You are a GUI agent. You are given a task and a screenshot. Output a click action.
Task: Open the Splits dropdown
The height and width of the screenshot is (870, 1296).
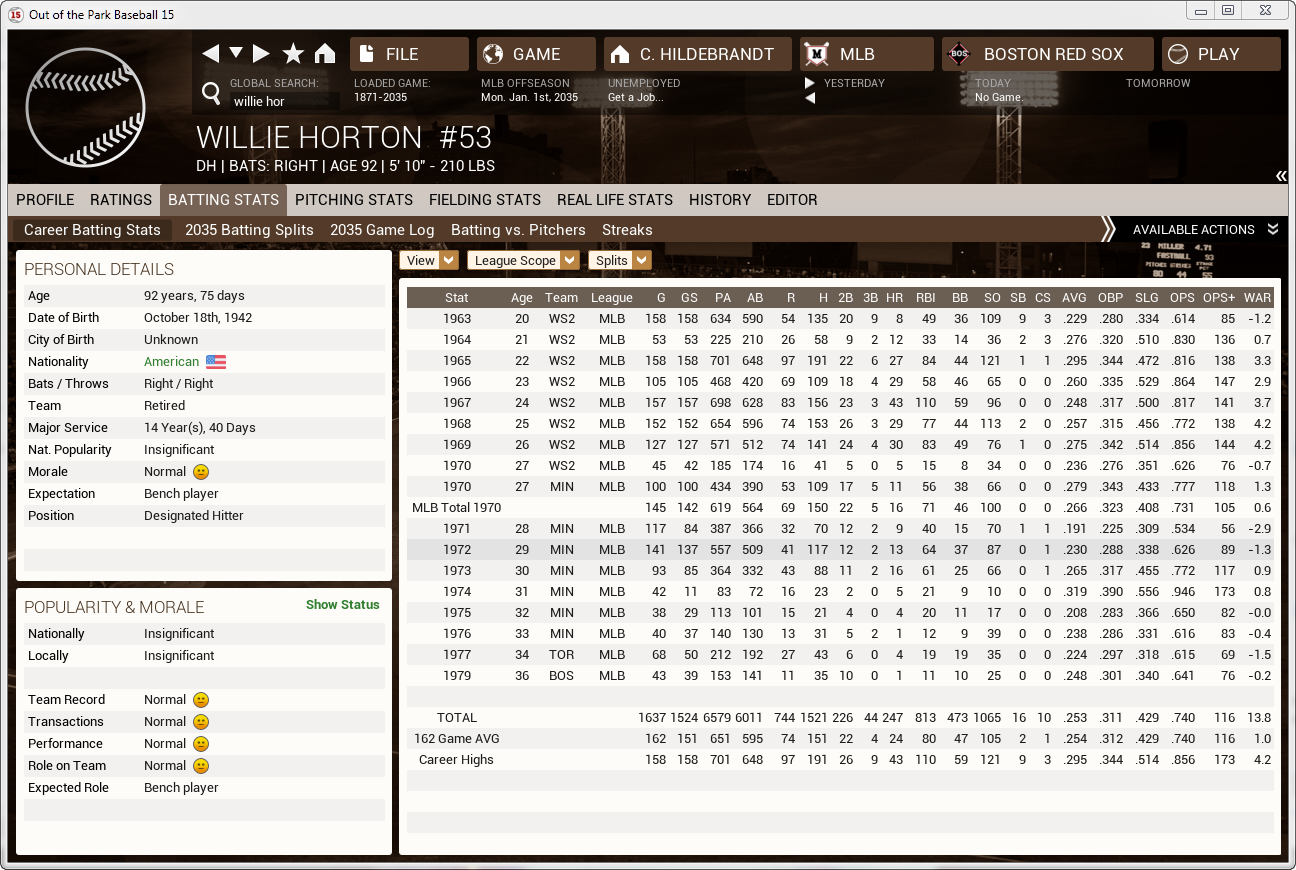click(x=619, y=260)
